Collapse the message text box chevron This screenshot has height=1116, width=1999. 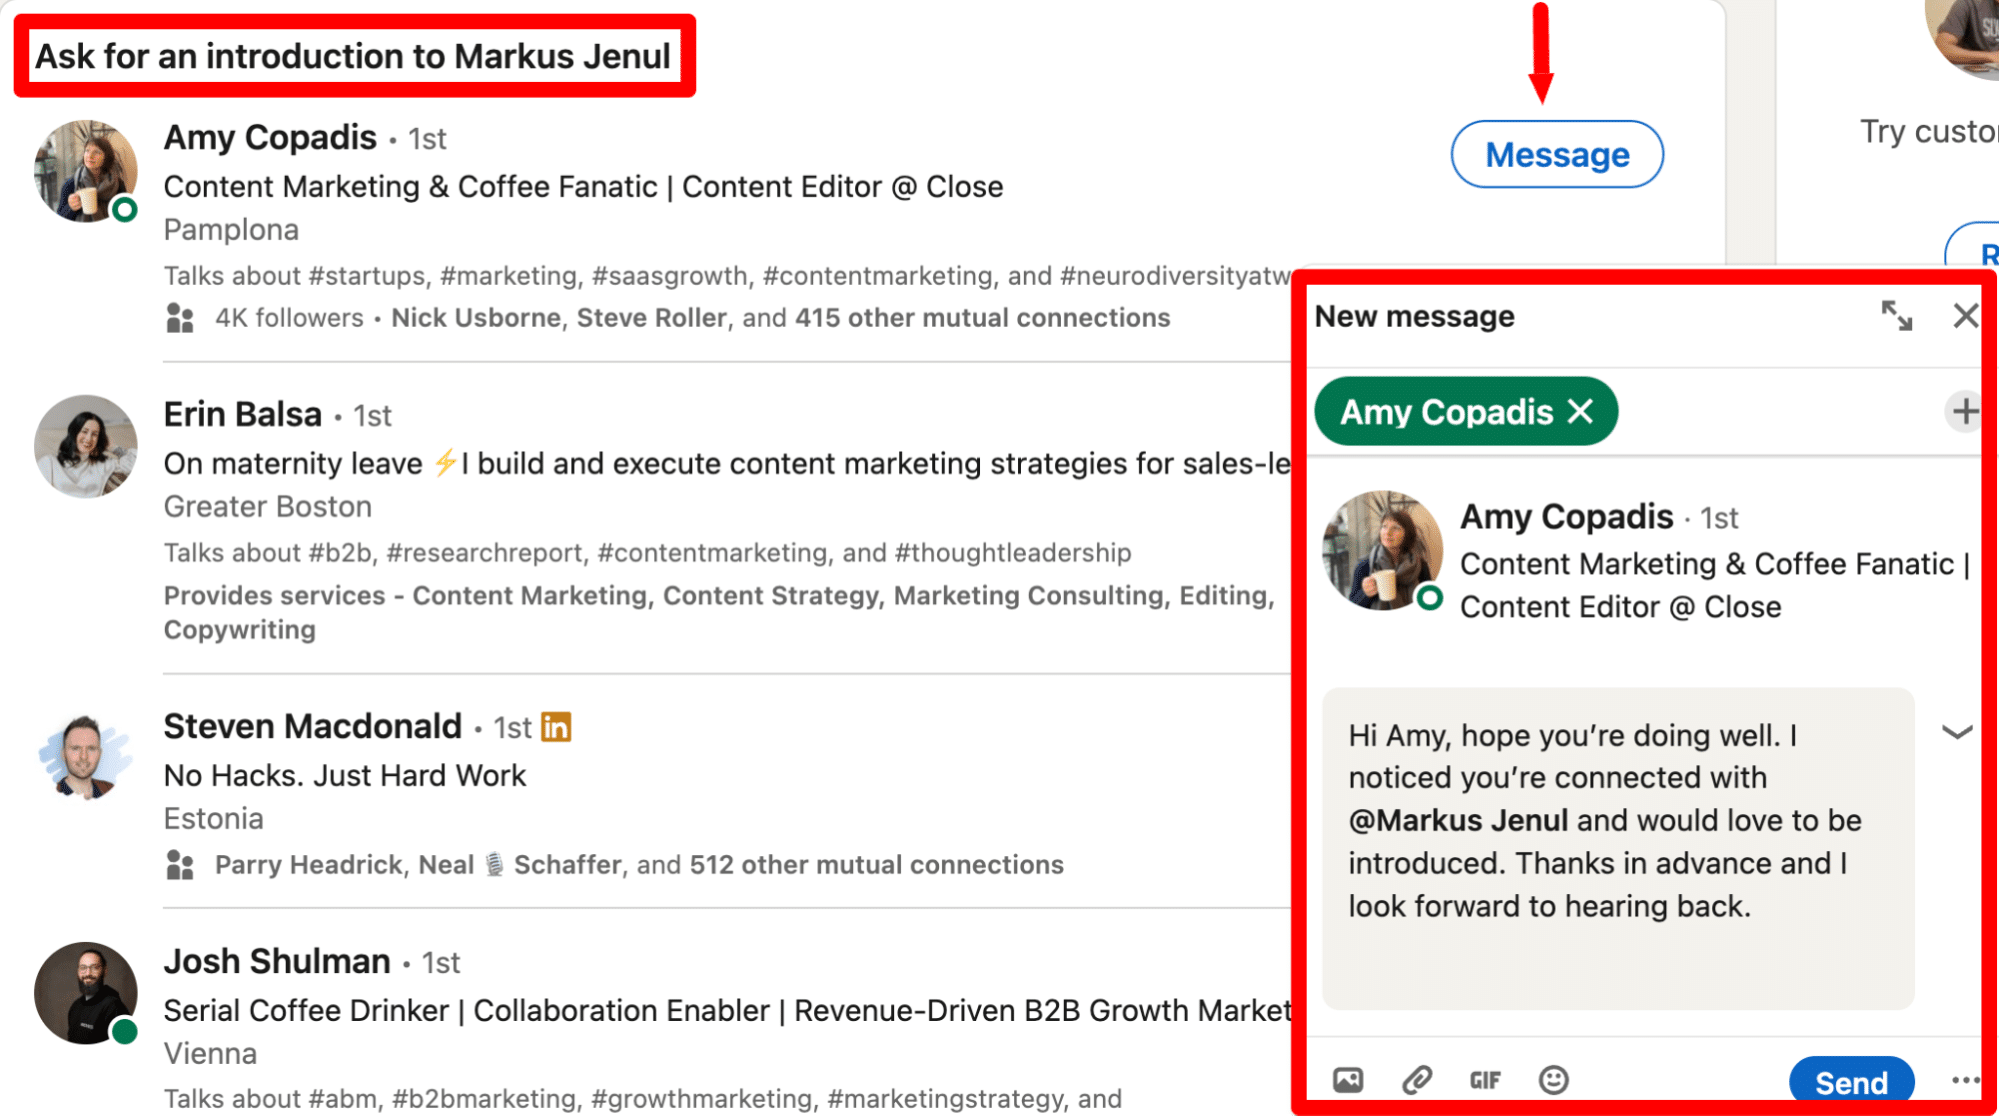click(1957, 732)
